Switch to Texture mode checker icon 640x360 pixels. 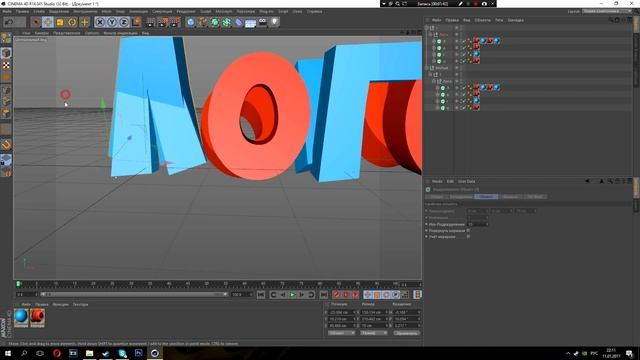coord(6,65)
